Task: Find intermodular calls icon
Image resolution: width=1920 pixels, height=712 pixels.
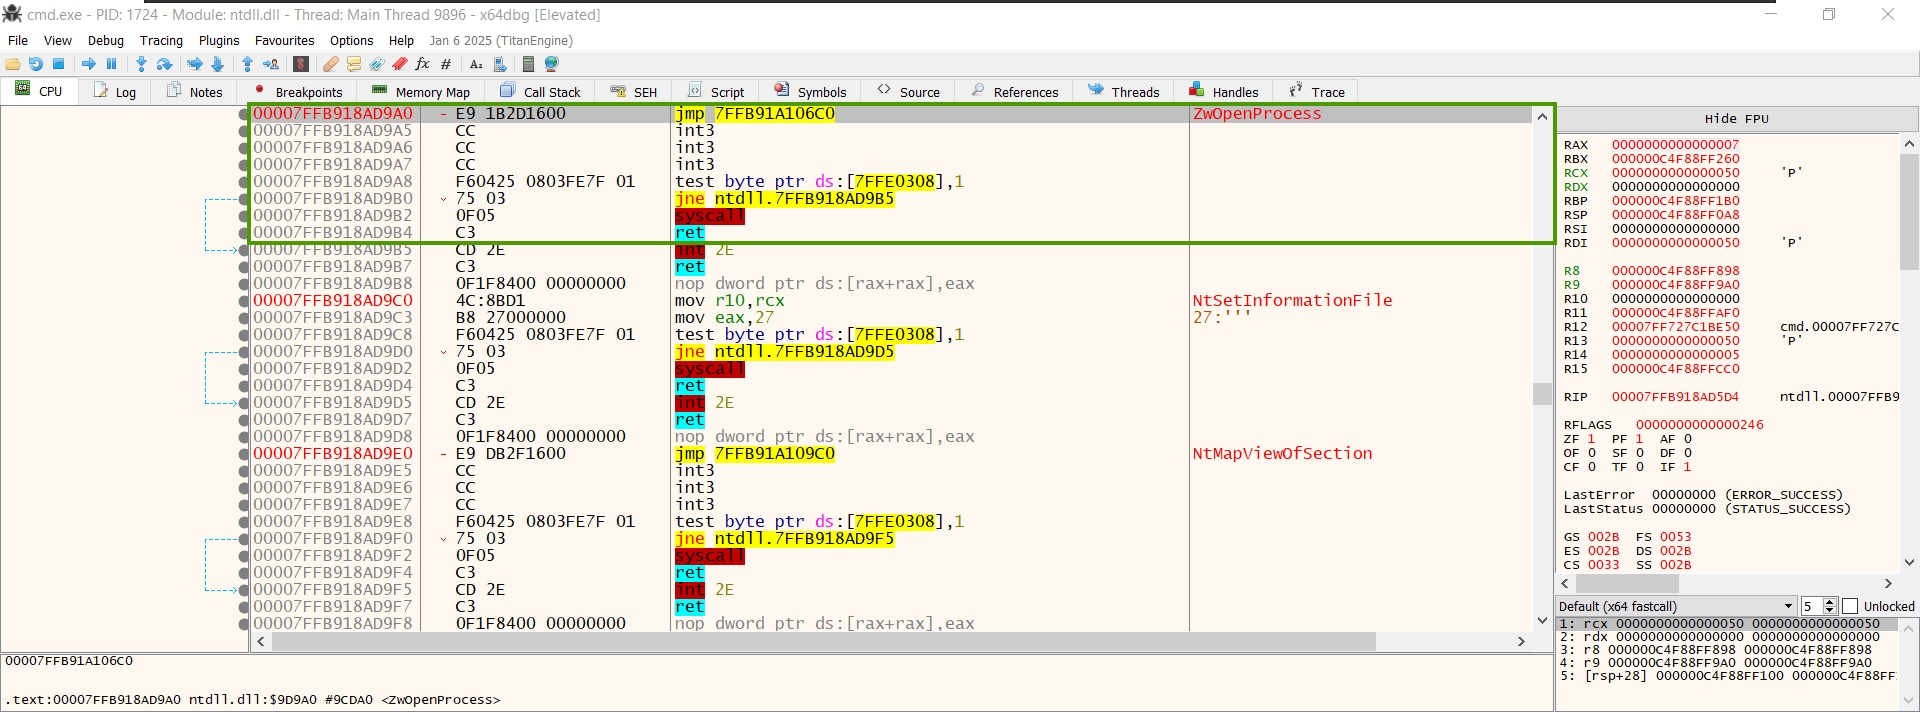Action: (499, 64)
